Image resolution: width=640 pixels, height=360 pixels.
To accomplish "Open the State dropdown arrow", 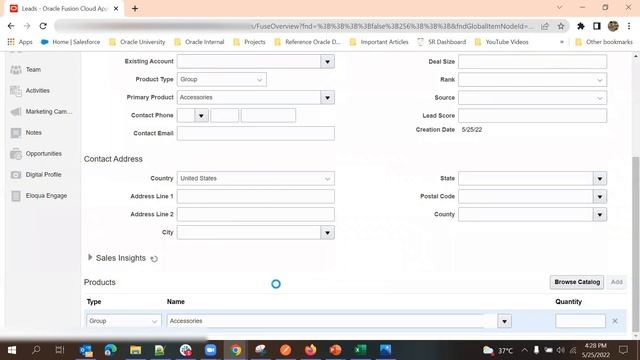I will click(x=600, y=178).
